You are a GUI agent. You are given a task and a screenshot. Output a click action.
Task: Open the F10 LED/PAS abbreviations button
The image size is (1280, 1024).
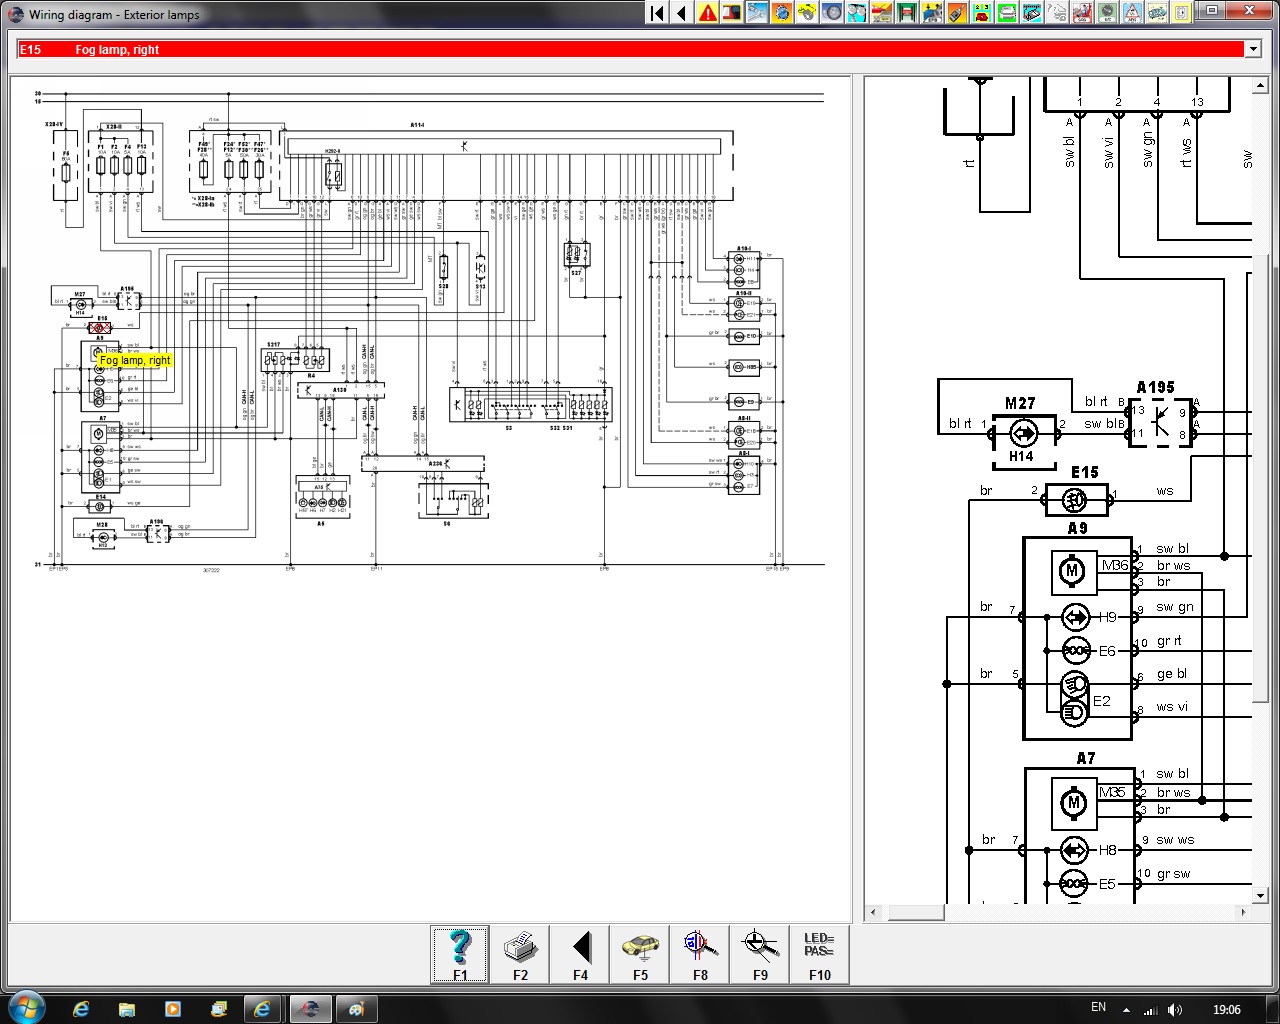819,954
